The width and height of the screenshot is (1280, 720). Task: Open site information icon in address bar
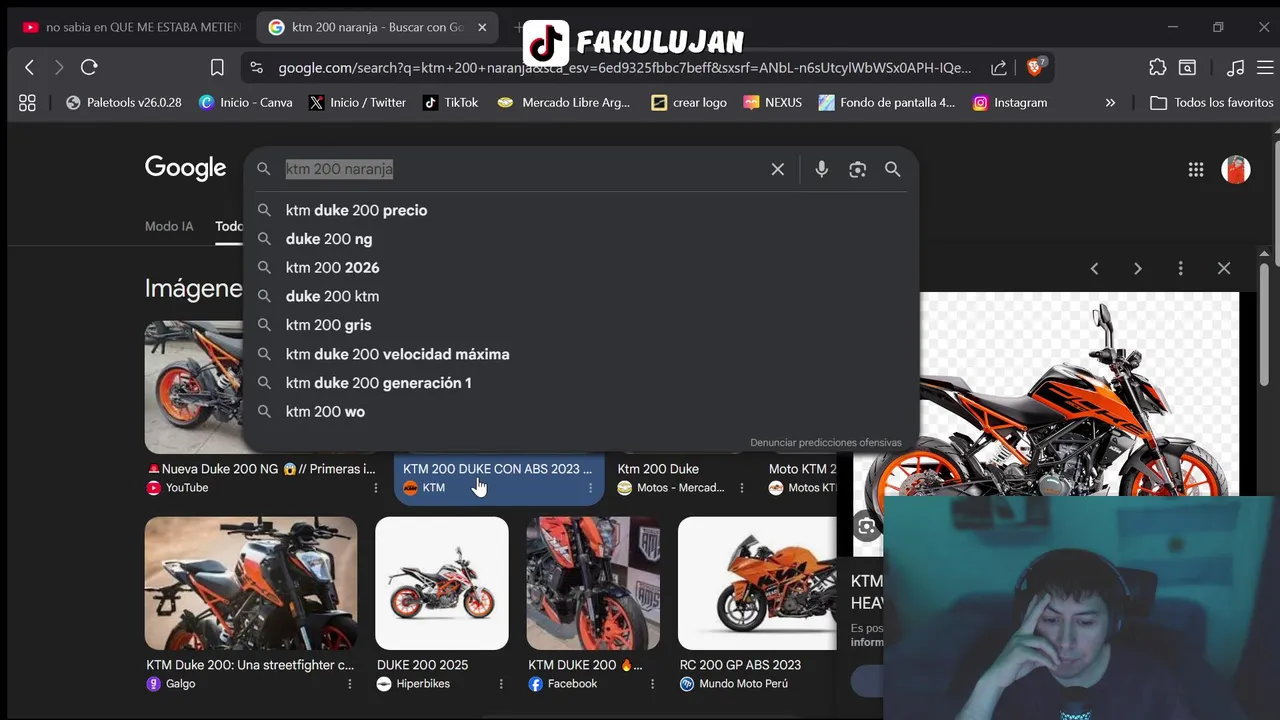pyautogui.click(x=257, y=67)
